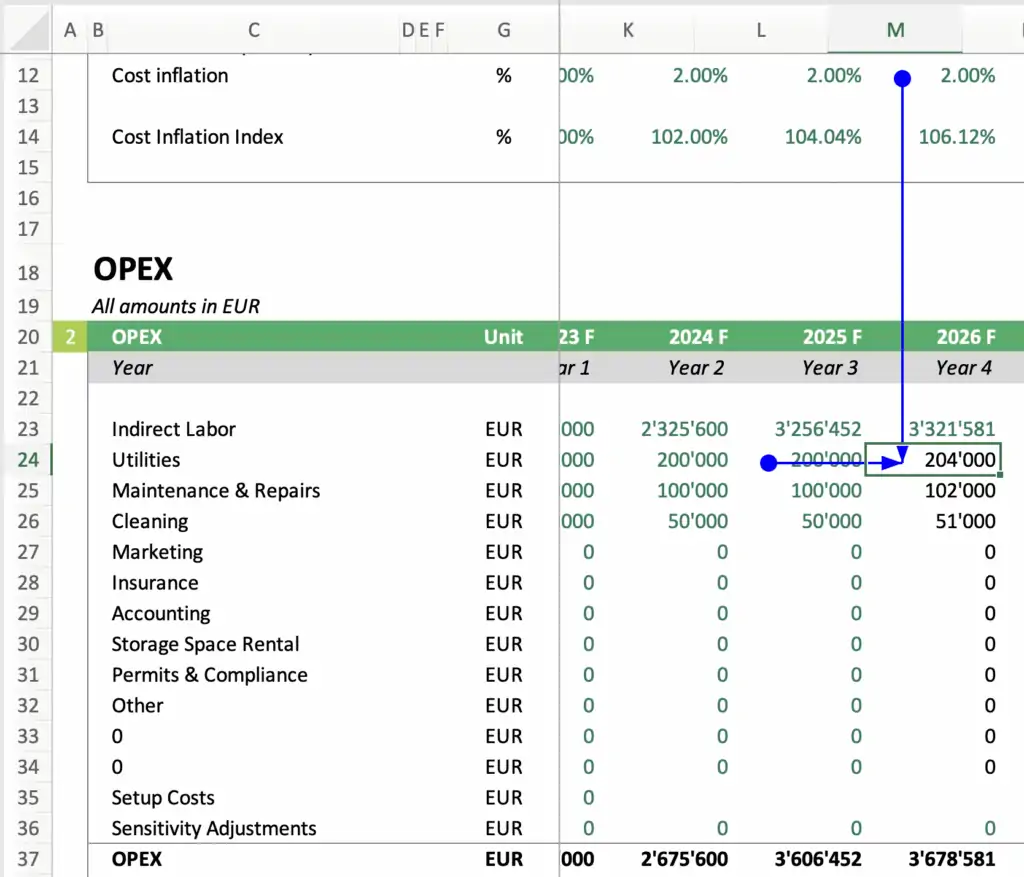Screen dimensions: 1024x877
Task: Click the Setup Costs label
Action: click(x=163, y=798)
